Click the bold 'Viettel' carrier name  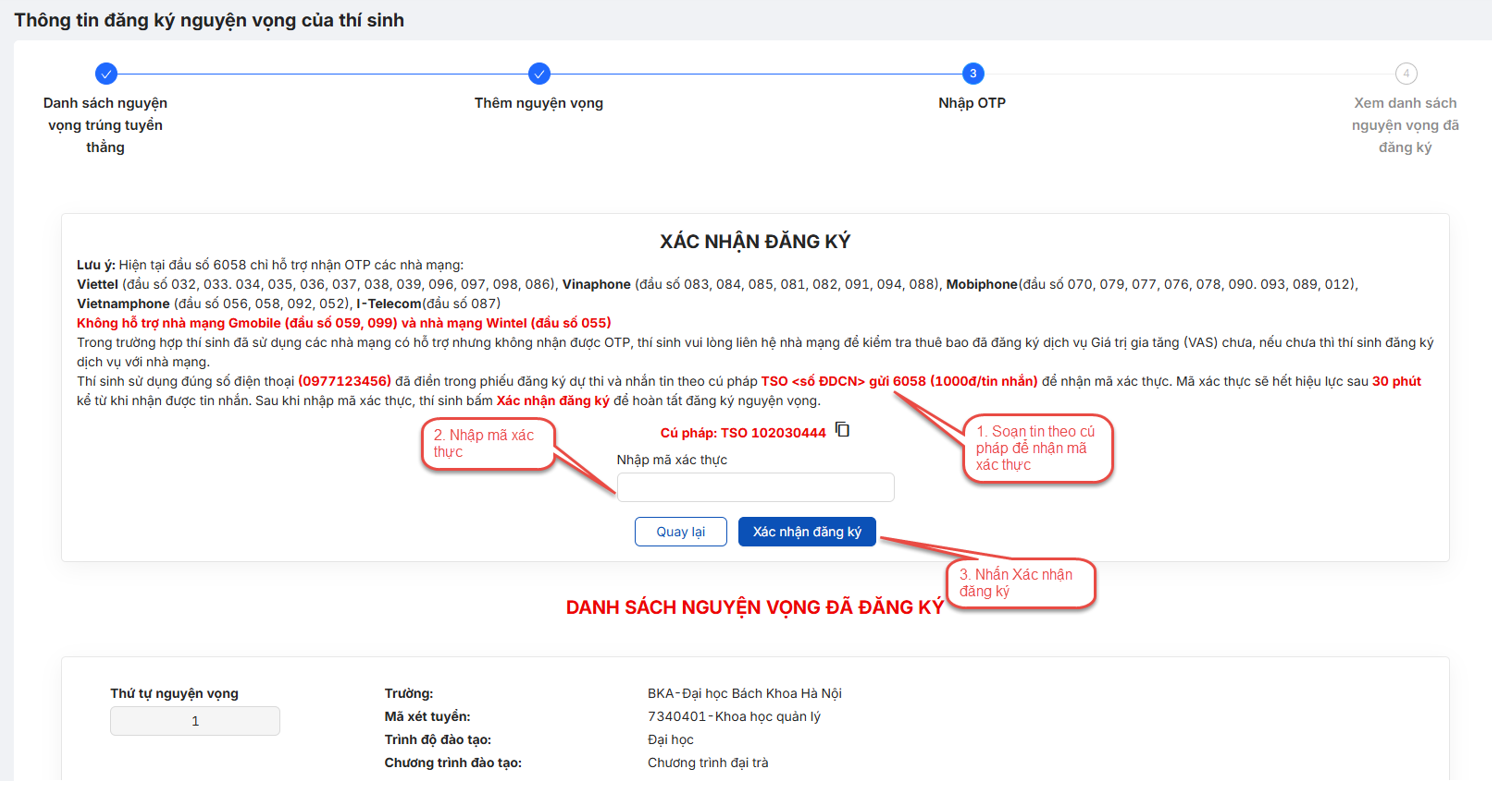[97, 284]
